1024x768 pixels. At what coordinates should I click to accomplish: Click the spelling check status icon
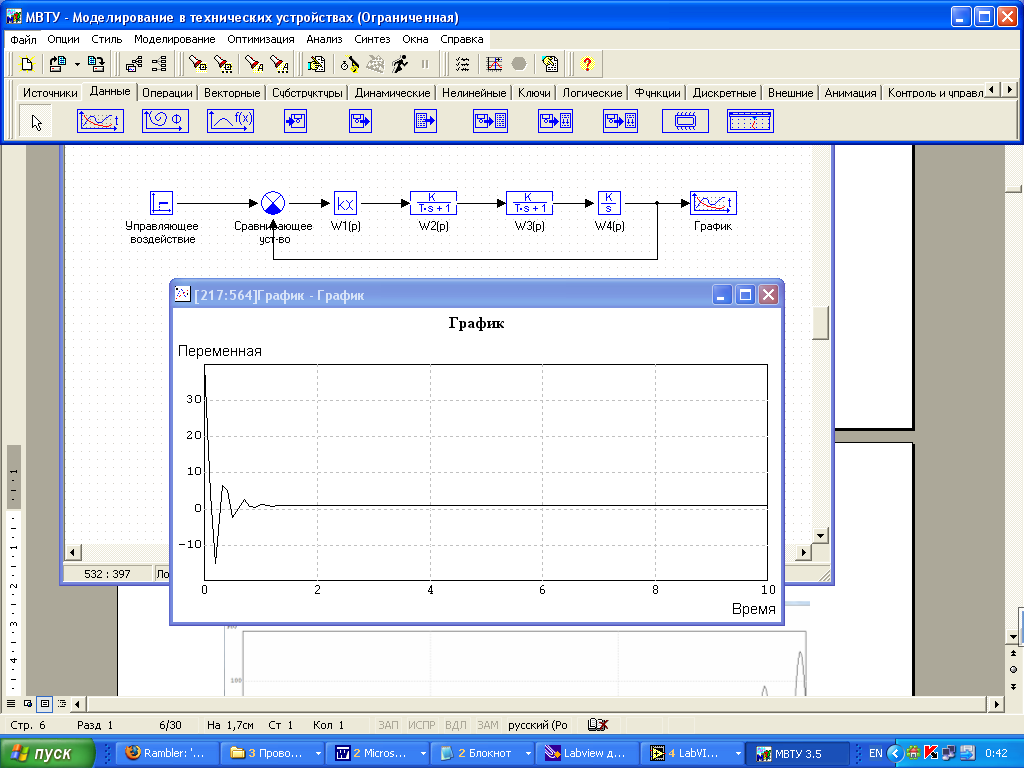click(x=598, y=725)
